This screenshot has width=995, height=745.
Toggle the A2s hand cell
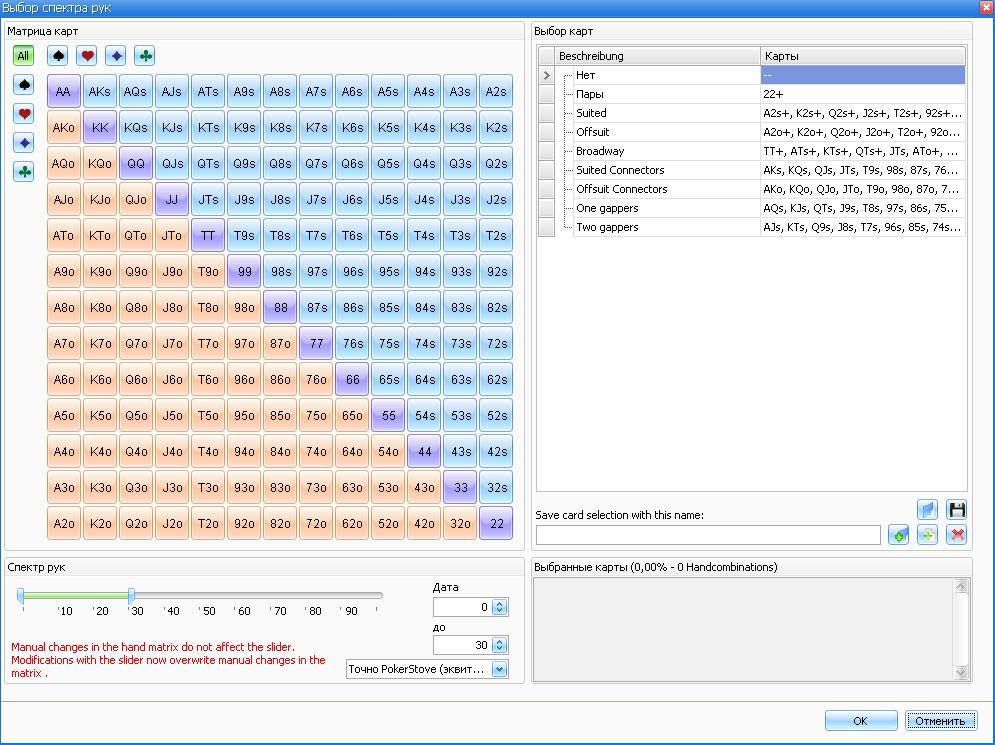496,91
